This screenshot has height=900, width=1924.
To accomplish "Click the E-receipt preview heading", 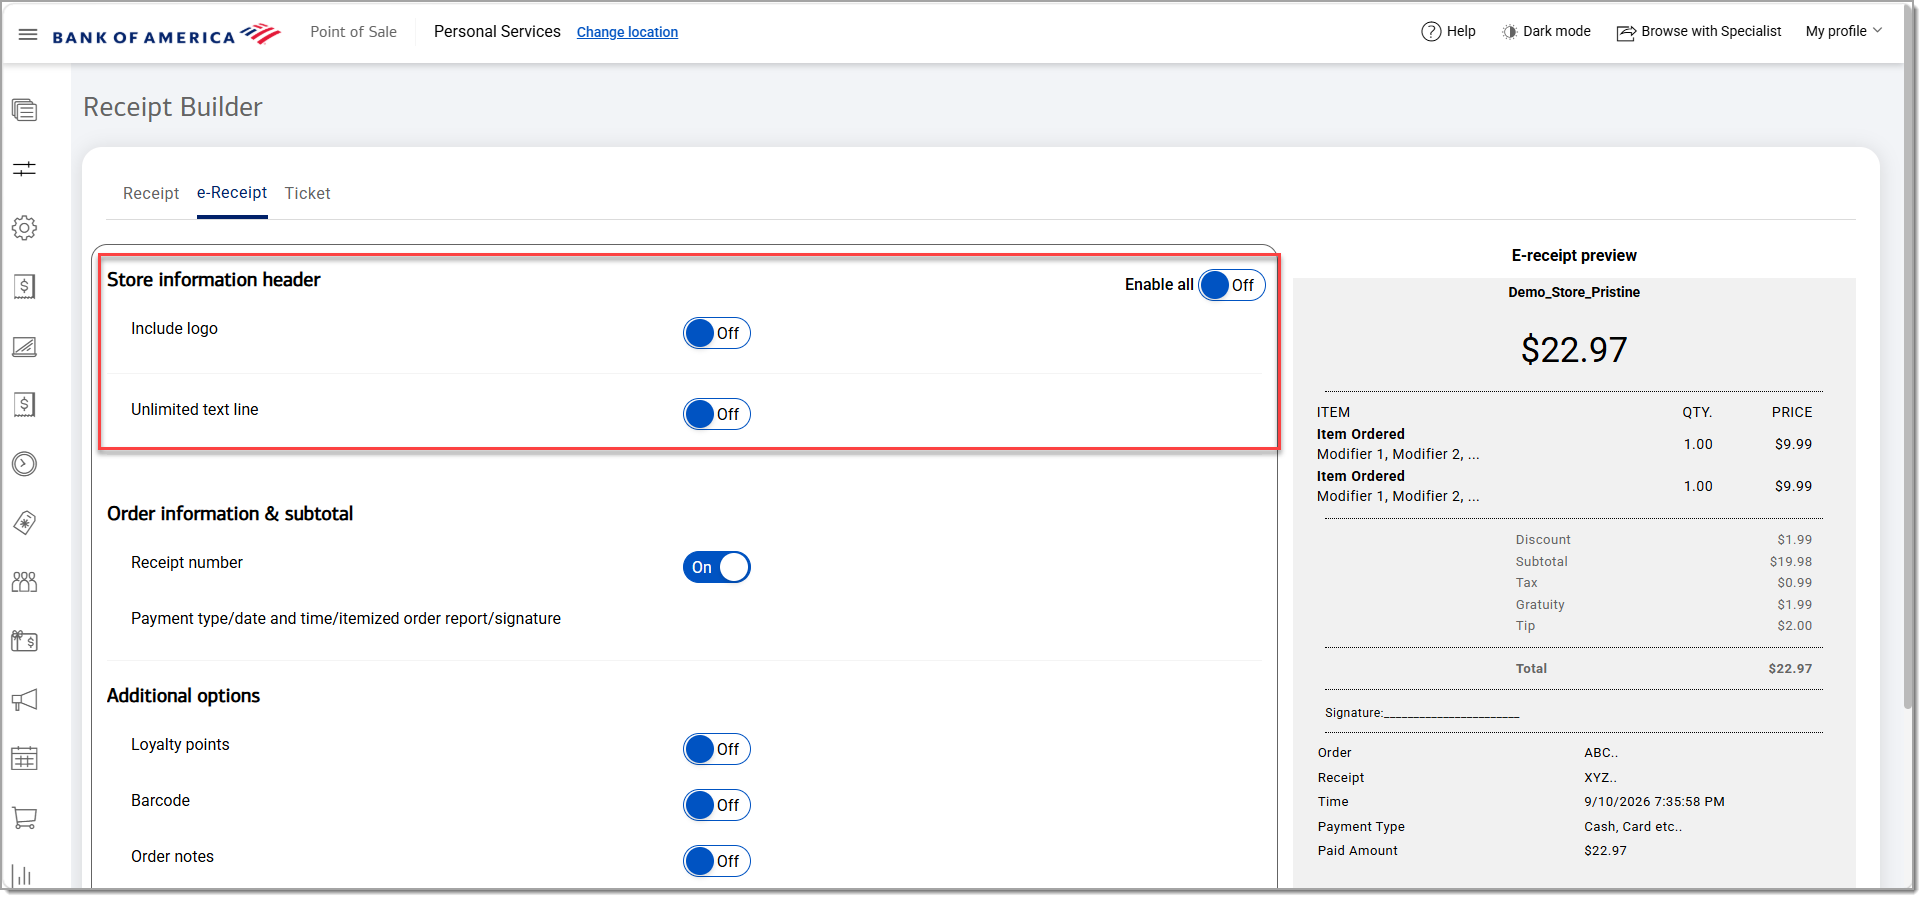I will pos(1574,256).
